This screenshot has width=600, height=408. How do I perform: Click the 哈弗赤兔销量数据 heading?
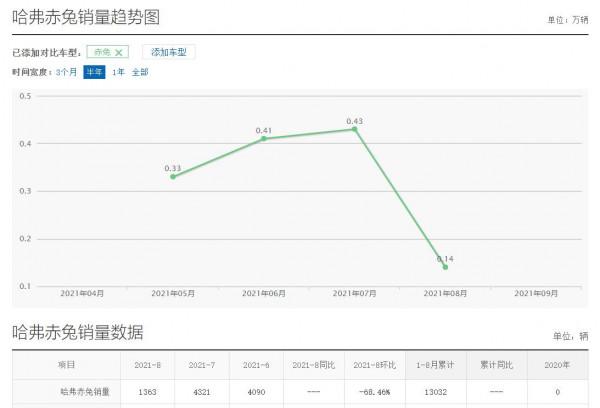pyautogui.click(x=78, y=332)
